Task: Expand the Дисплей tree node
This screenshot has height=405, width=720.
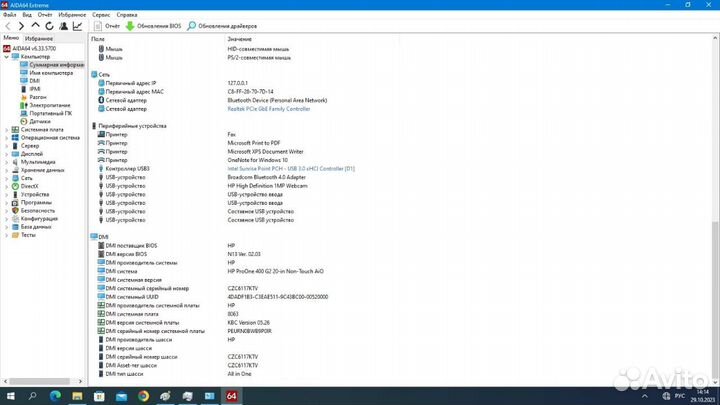Action: (6, 154)
